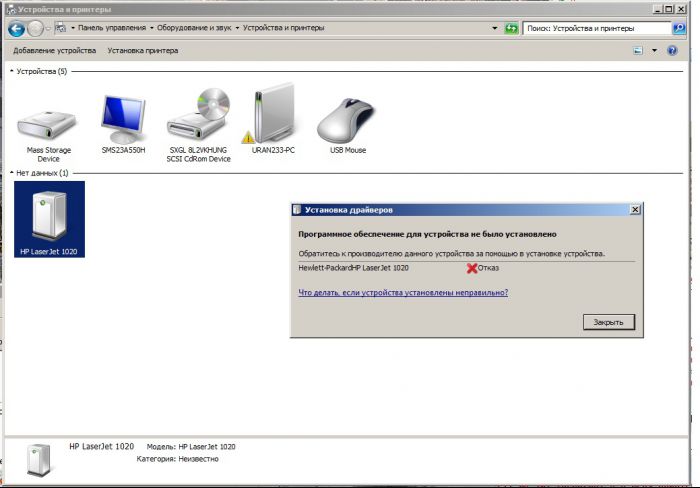Screen dimensions: 700x488
Task: Collapse the Нет данных (1) group
Action: click(x=12, y=173)
